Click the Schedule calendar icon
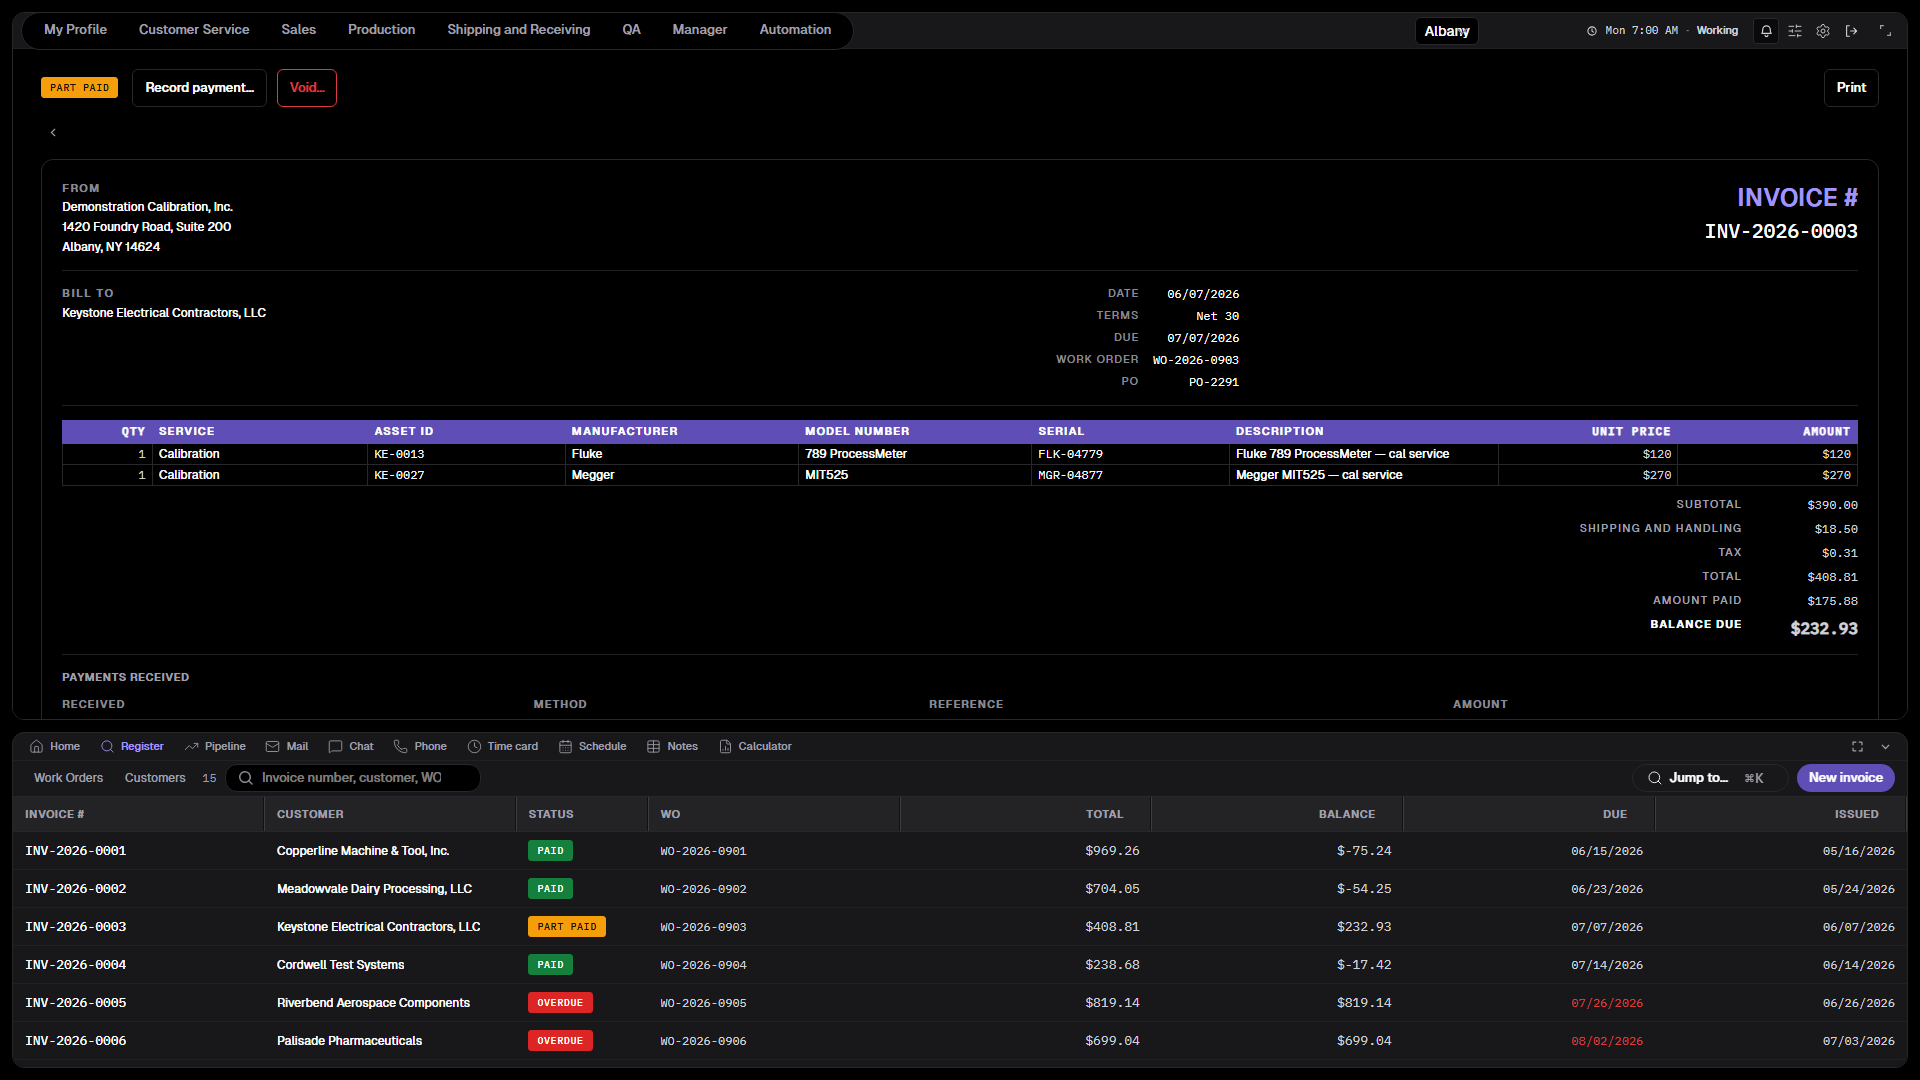1920x1080 pixels. click(x=565, y=747)
